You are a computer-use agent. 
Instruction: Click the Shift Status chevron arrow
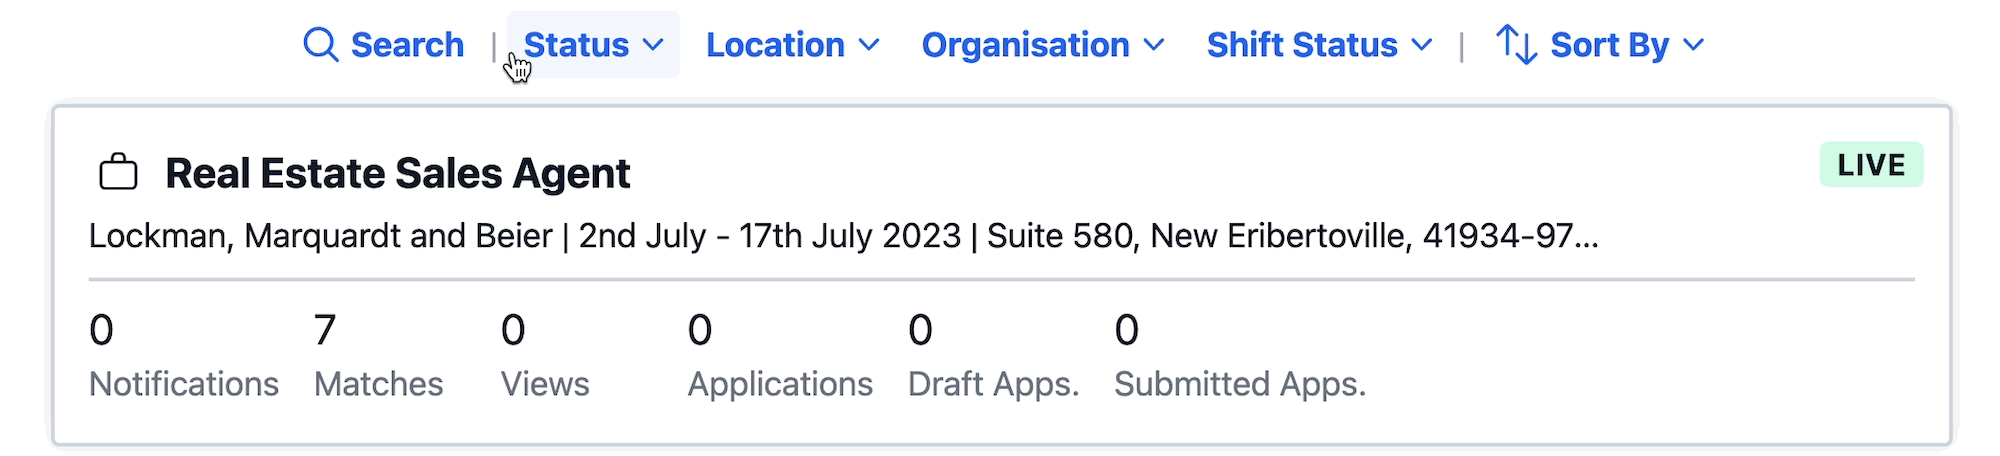1421,45
